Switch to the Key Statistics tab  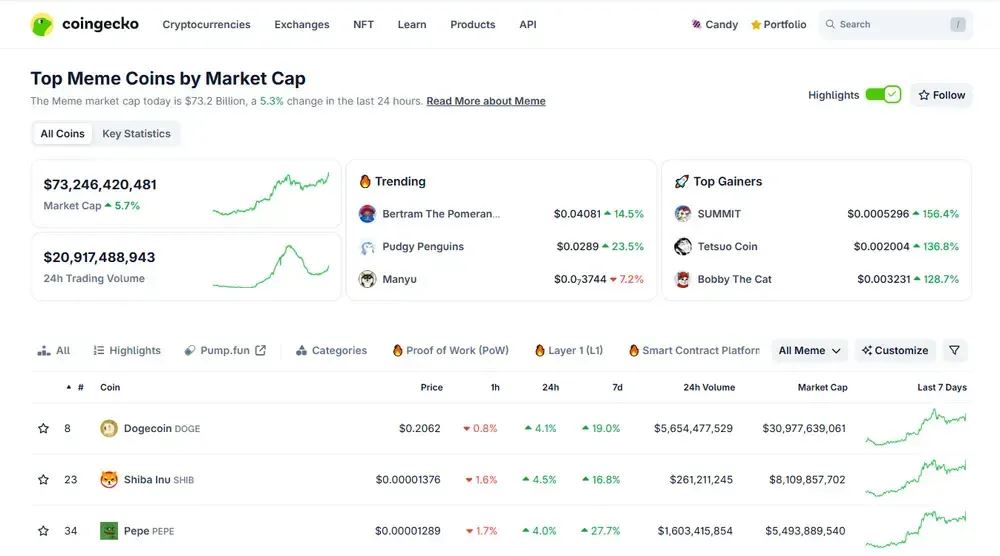(136, 133)
